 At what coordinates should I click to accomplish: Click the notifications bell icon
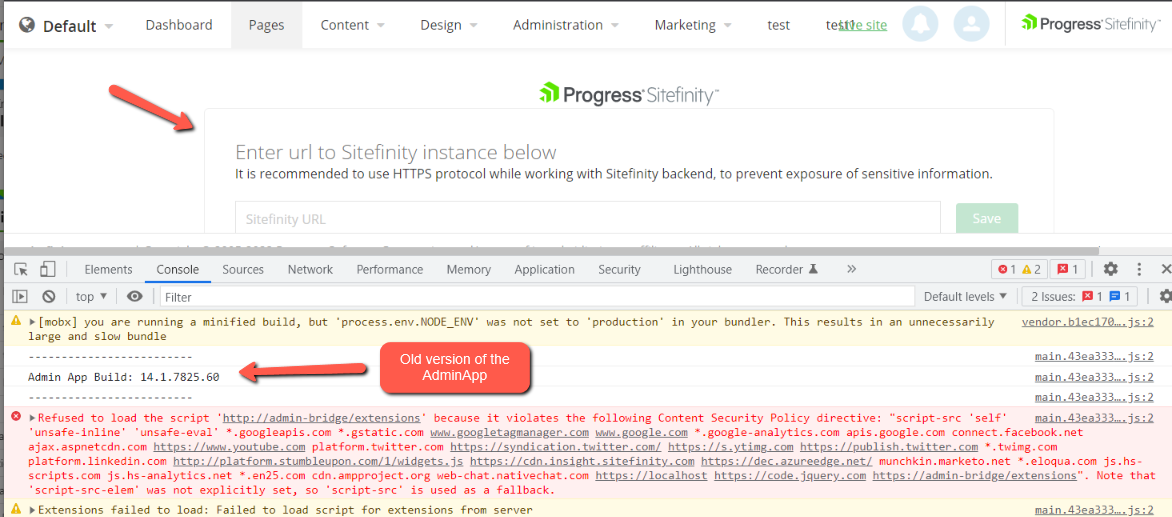[x=920, y=25]
